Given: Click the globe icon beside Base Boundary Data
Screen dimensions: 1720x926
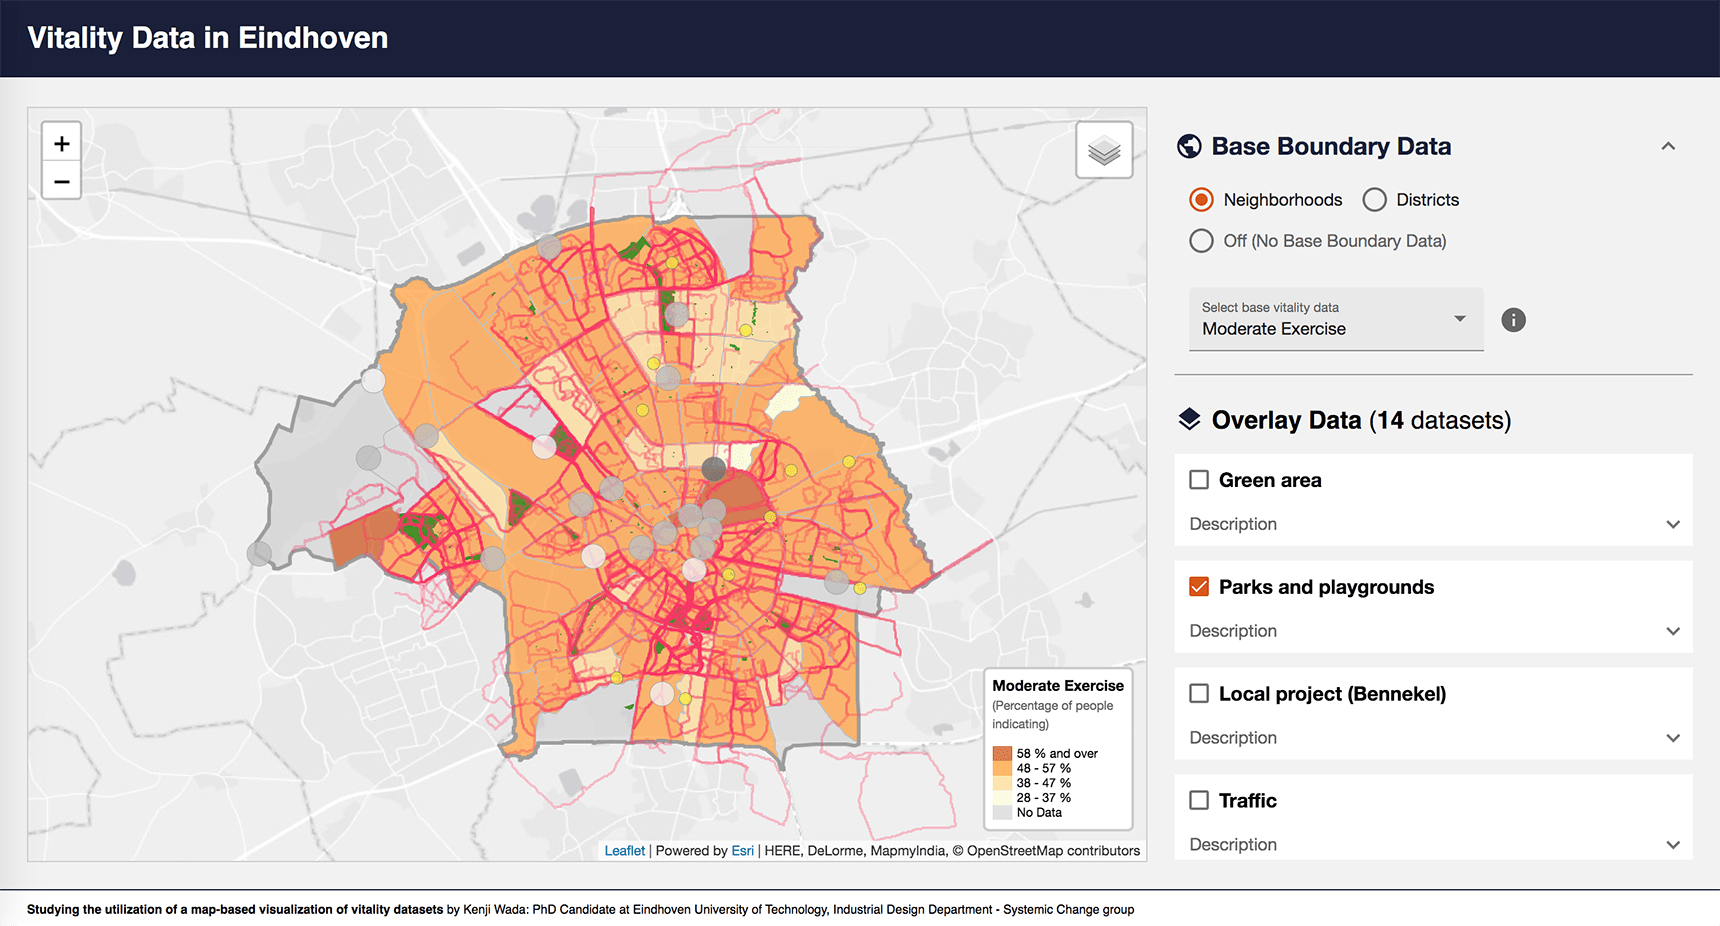Looking at the screenshot, I should pyautogui.click(x=1189, y=146).
